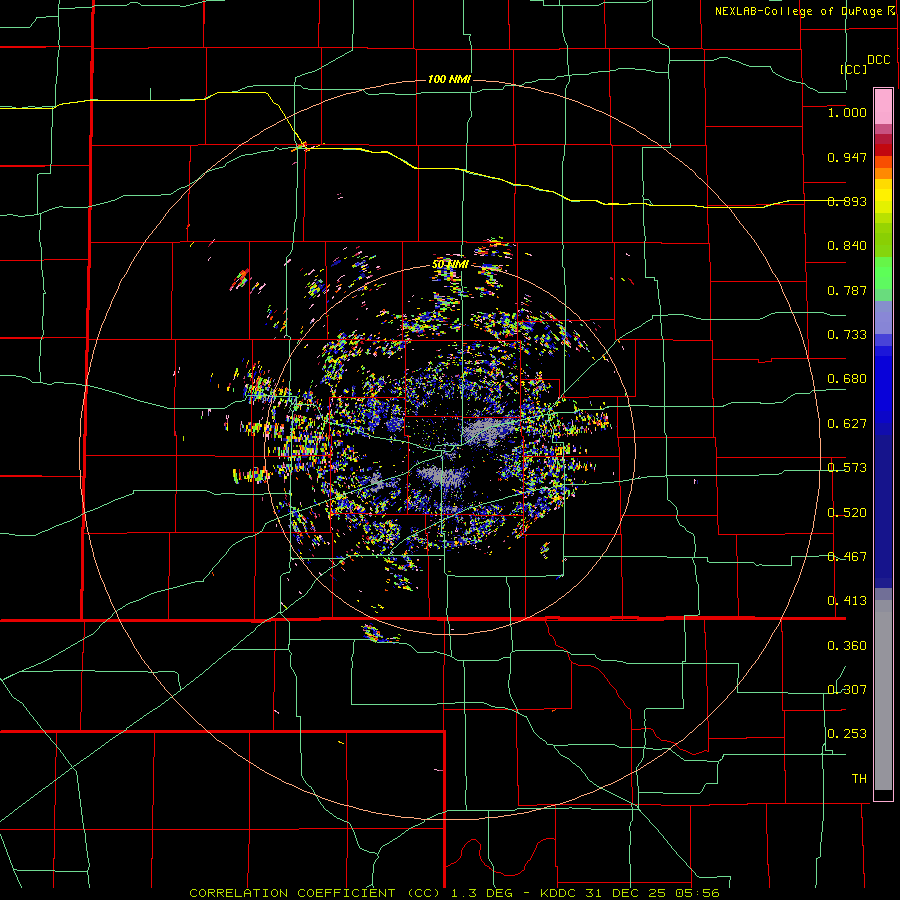Select the 0.787 scale value
The image size is (900, 900).
coord(847,290)
